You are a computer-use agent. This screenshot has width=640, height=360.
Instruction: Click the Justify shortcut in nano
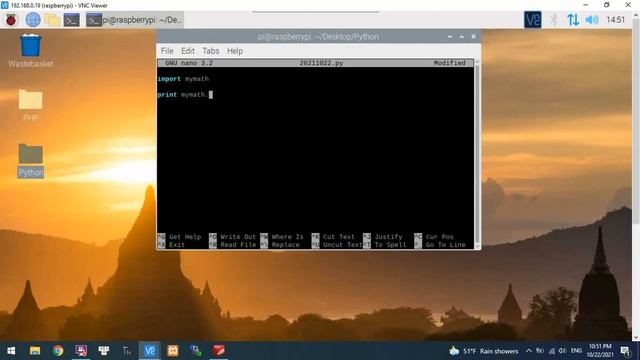click(383, 237)
